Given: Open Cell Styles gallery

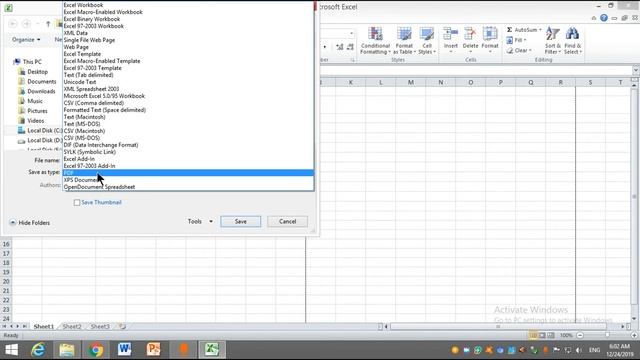Looking at the screenshot, I should tap(427, 40).
